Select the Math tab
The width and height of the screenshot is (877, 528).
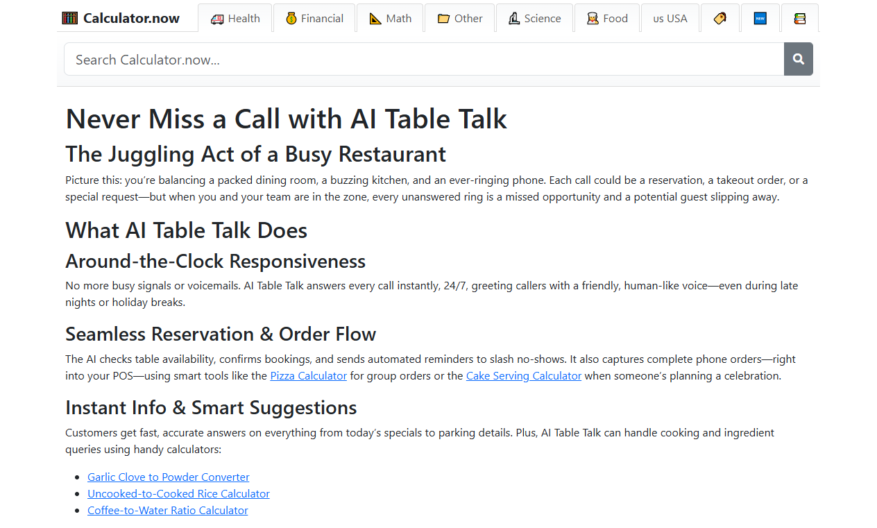pos(390,18)
